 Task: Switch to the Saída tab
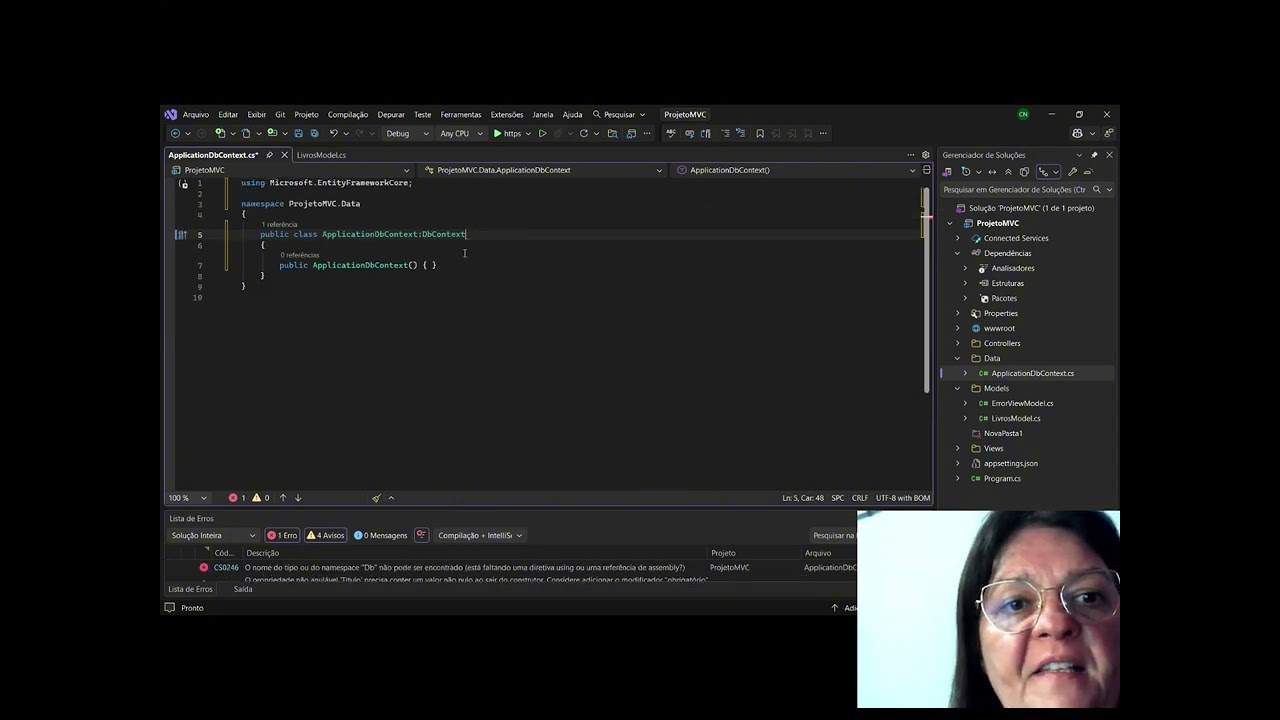243,589
